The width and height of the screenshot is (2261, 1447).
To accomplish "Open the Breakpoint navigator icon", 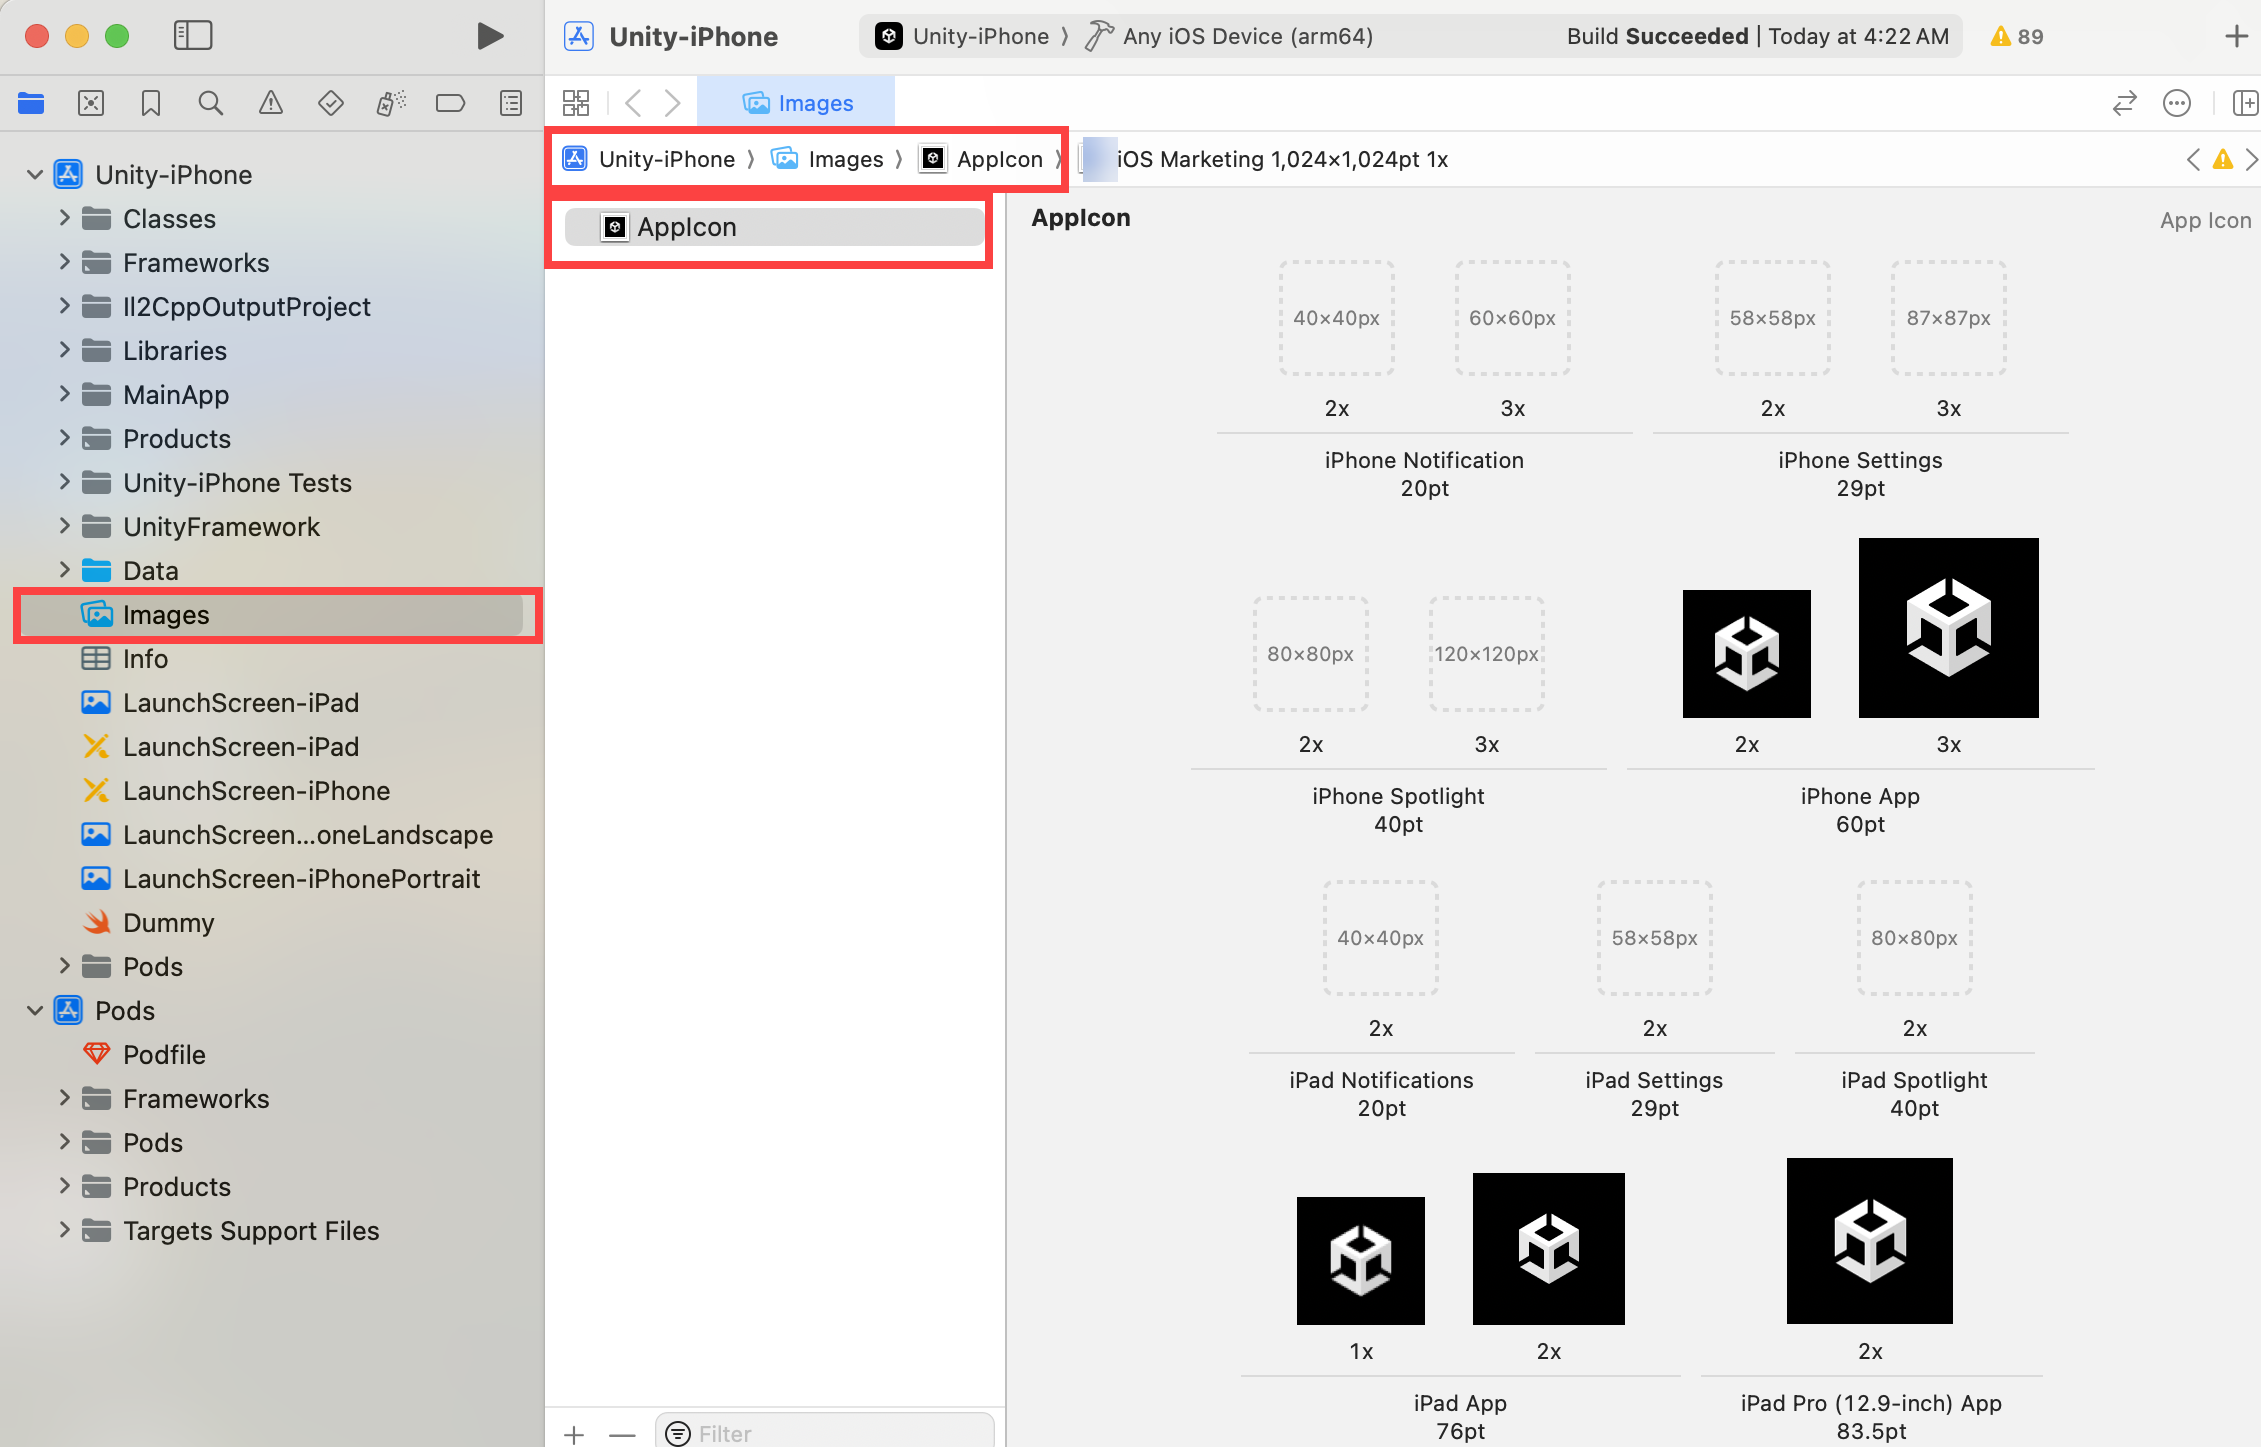I will 450,103.
